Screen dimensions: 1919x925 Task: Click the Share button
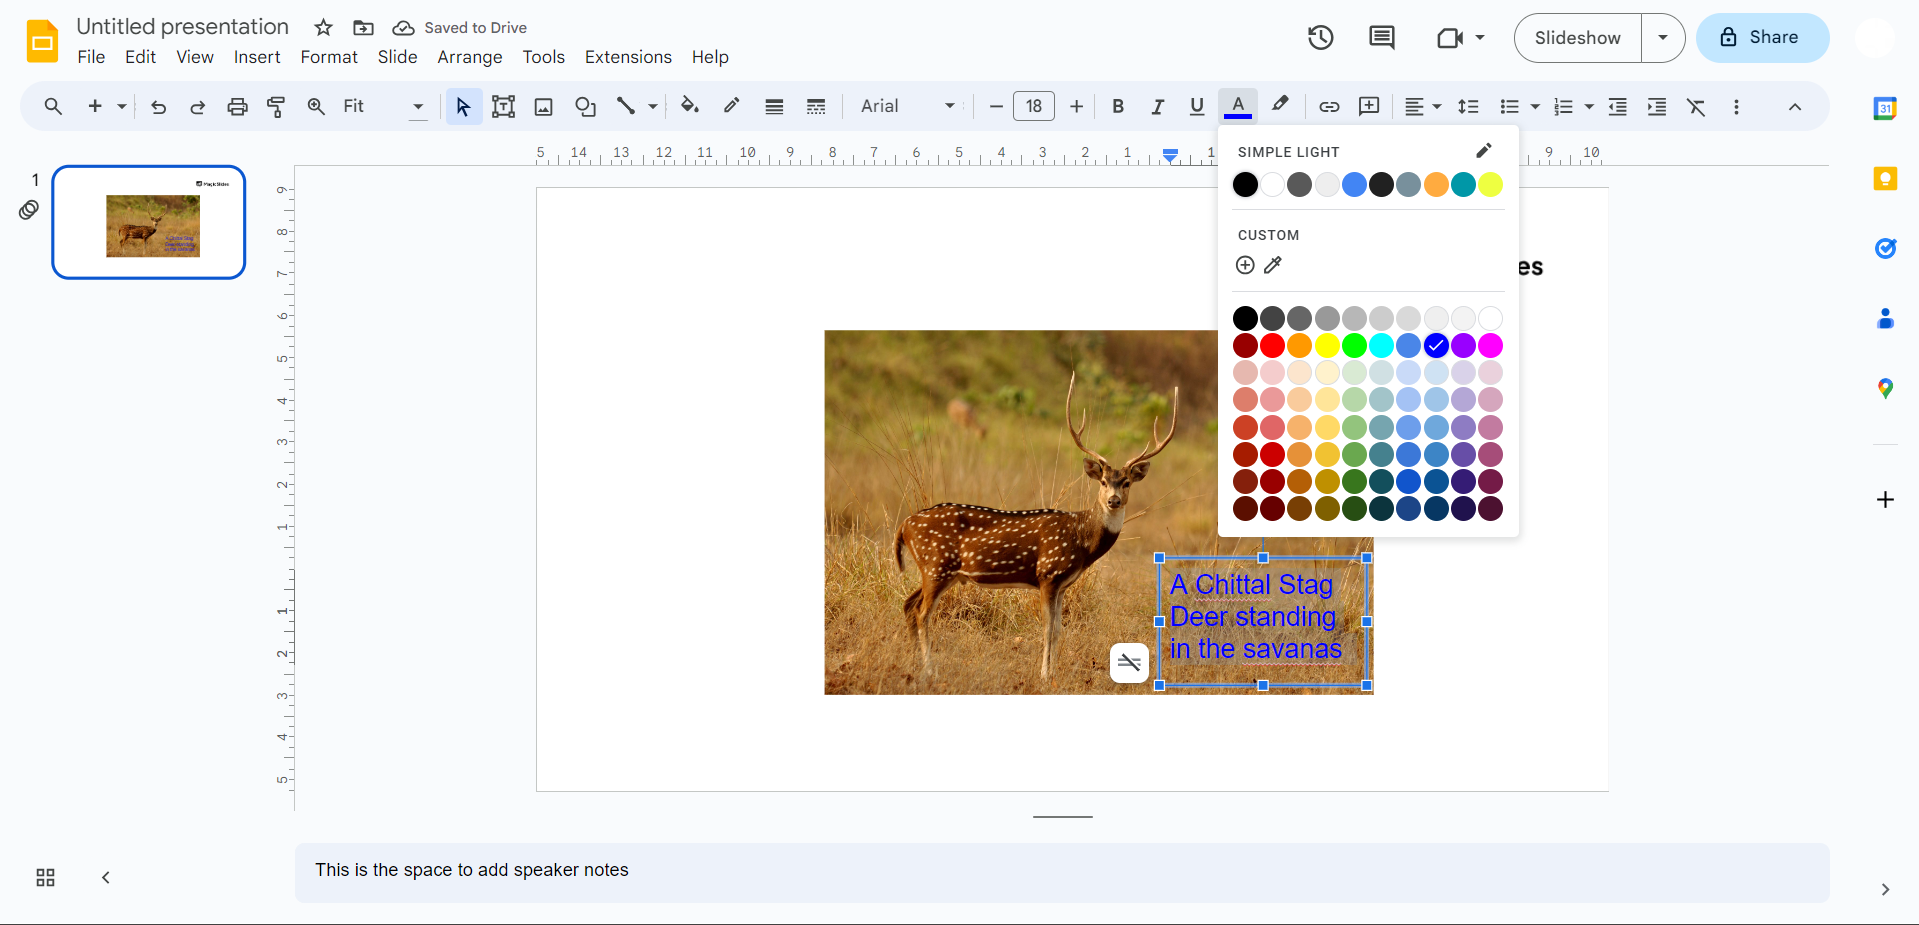click(1762, 38)
